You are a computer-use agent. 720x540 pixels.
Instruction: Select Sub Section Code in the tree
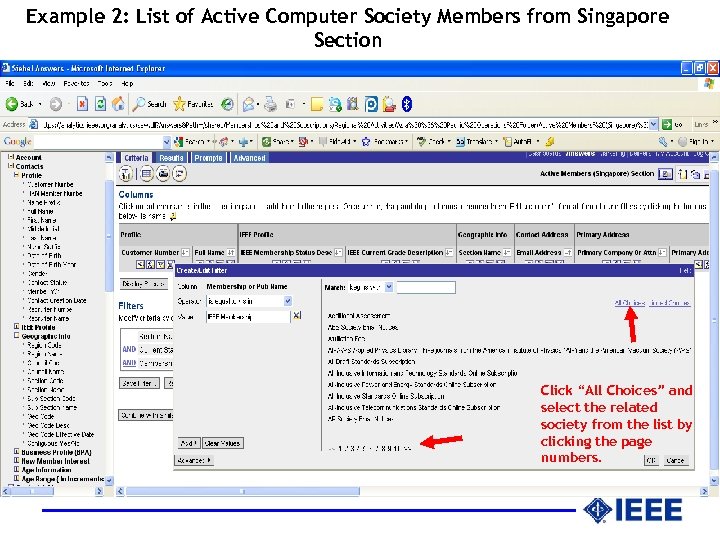tap(51, 399)
